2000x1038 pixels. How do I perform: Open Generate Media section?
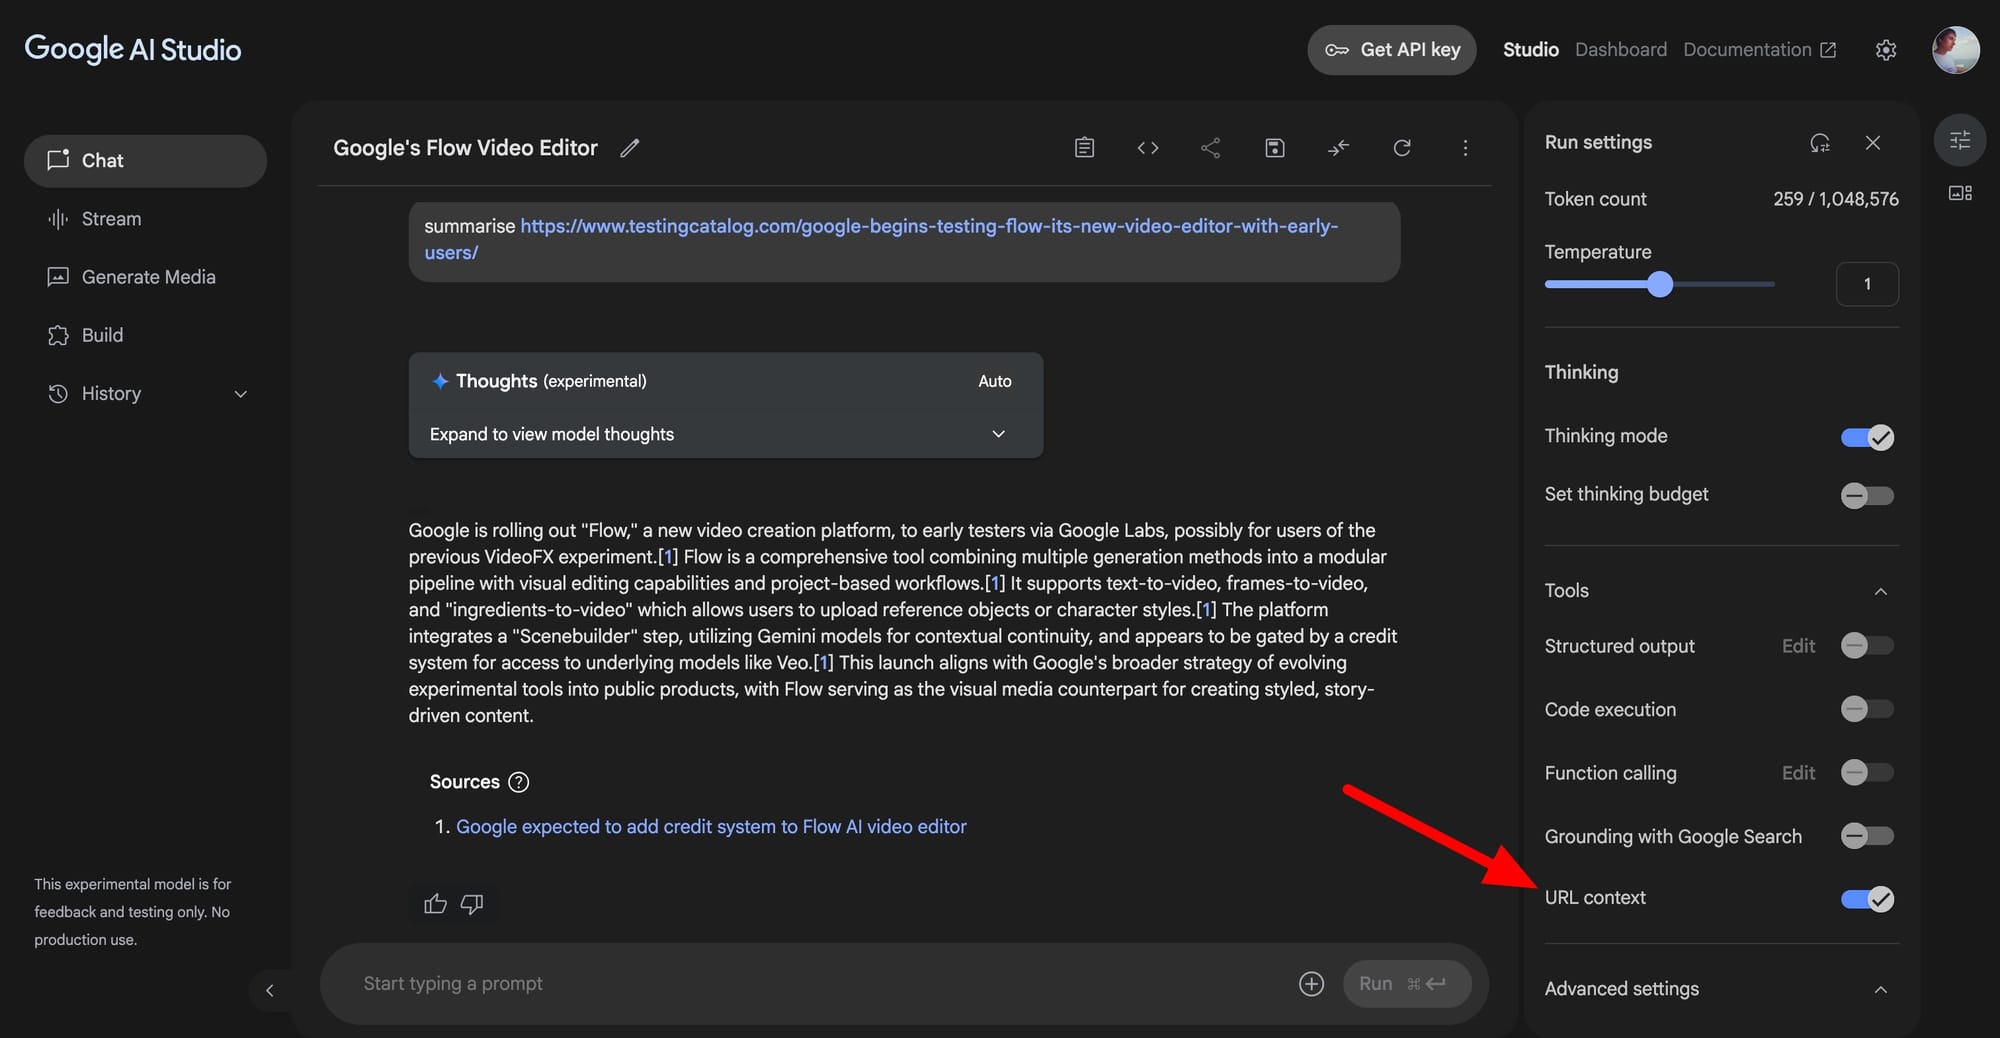[x=145, y=277]
